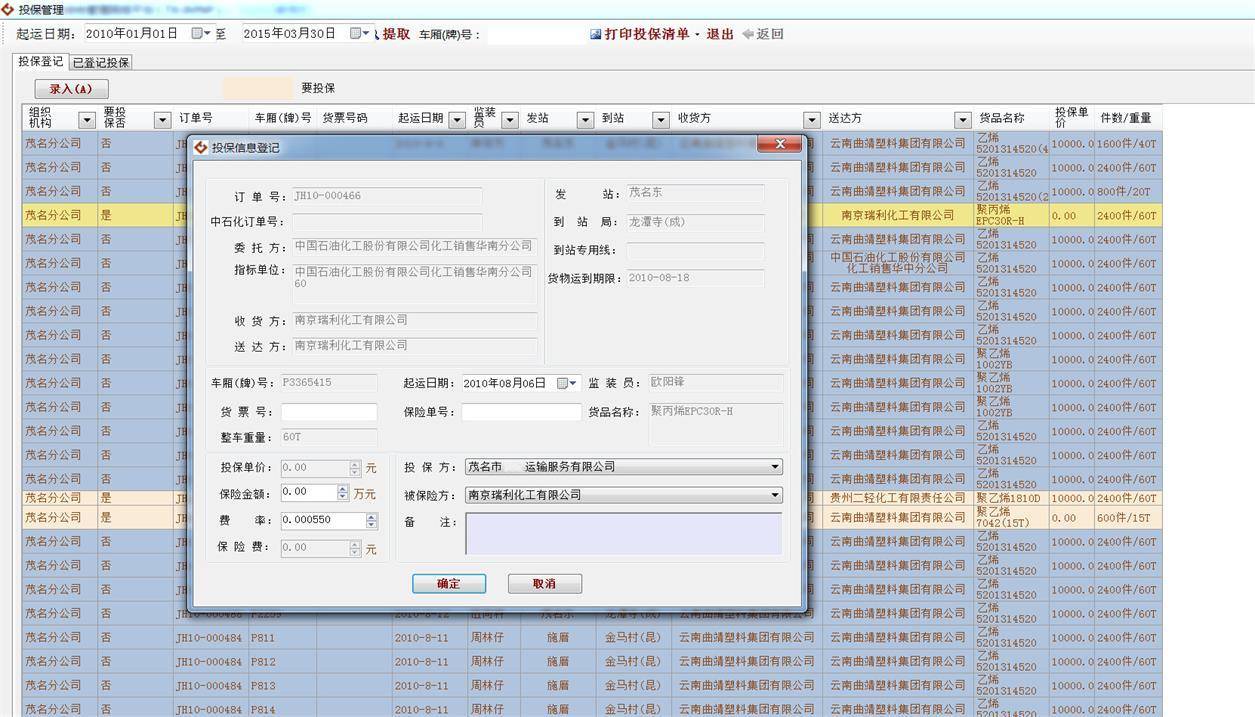Expand the 被保险方 dropdown
Viewport: 1255px width, 717px height.
click(774, 495)
